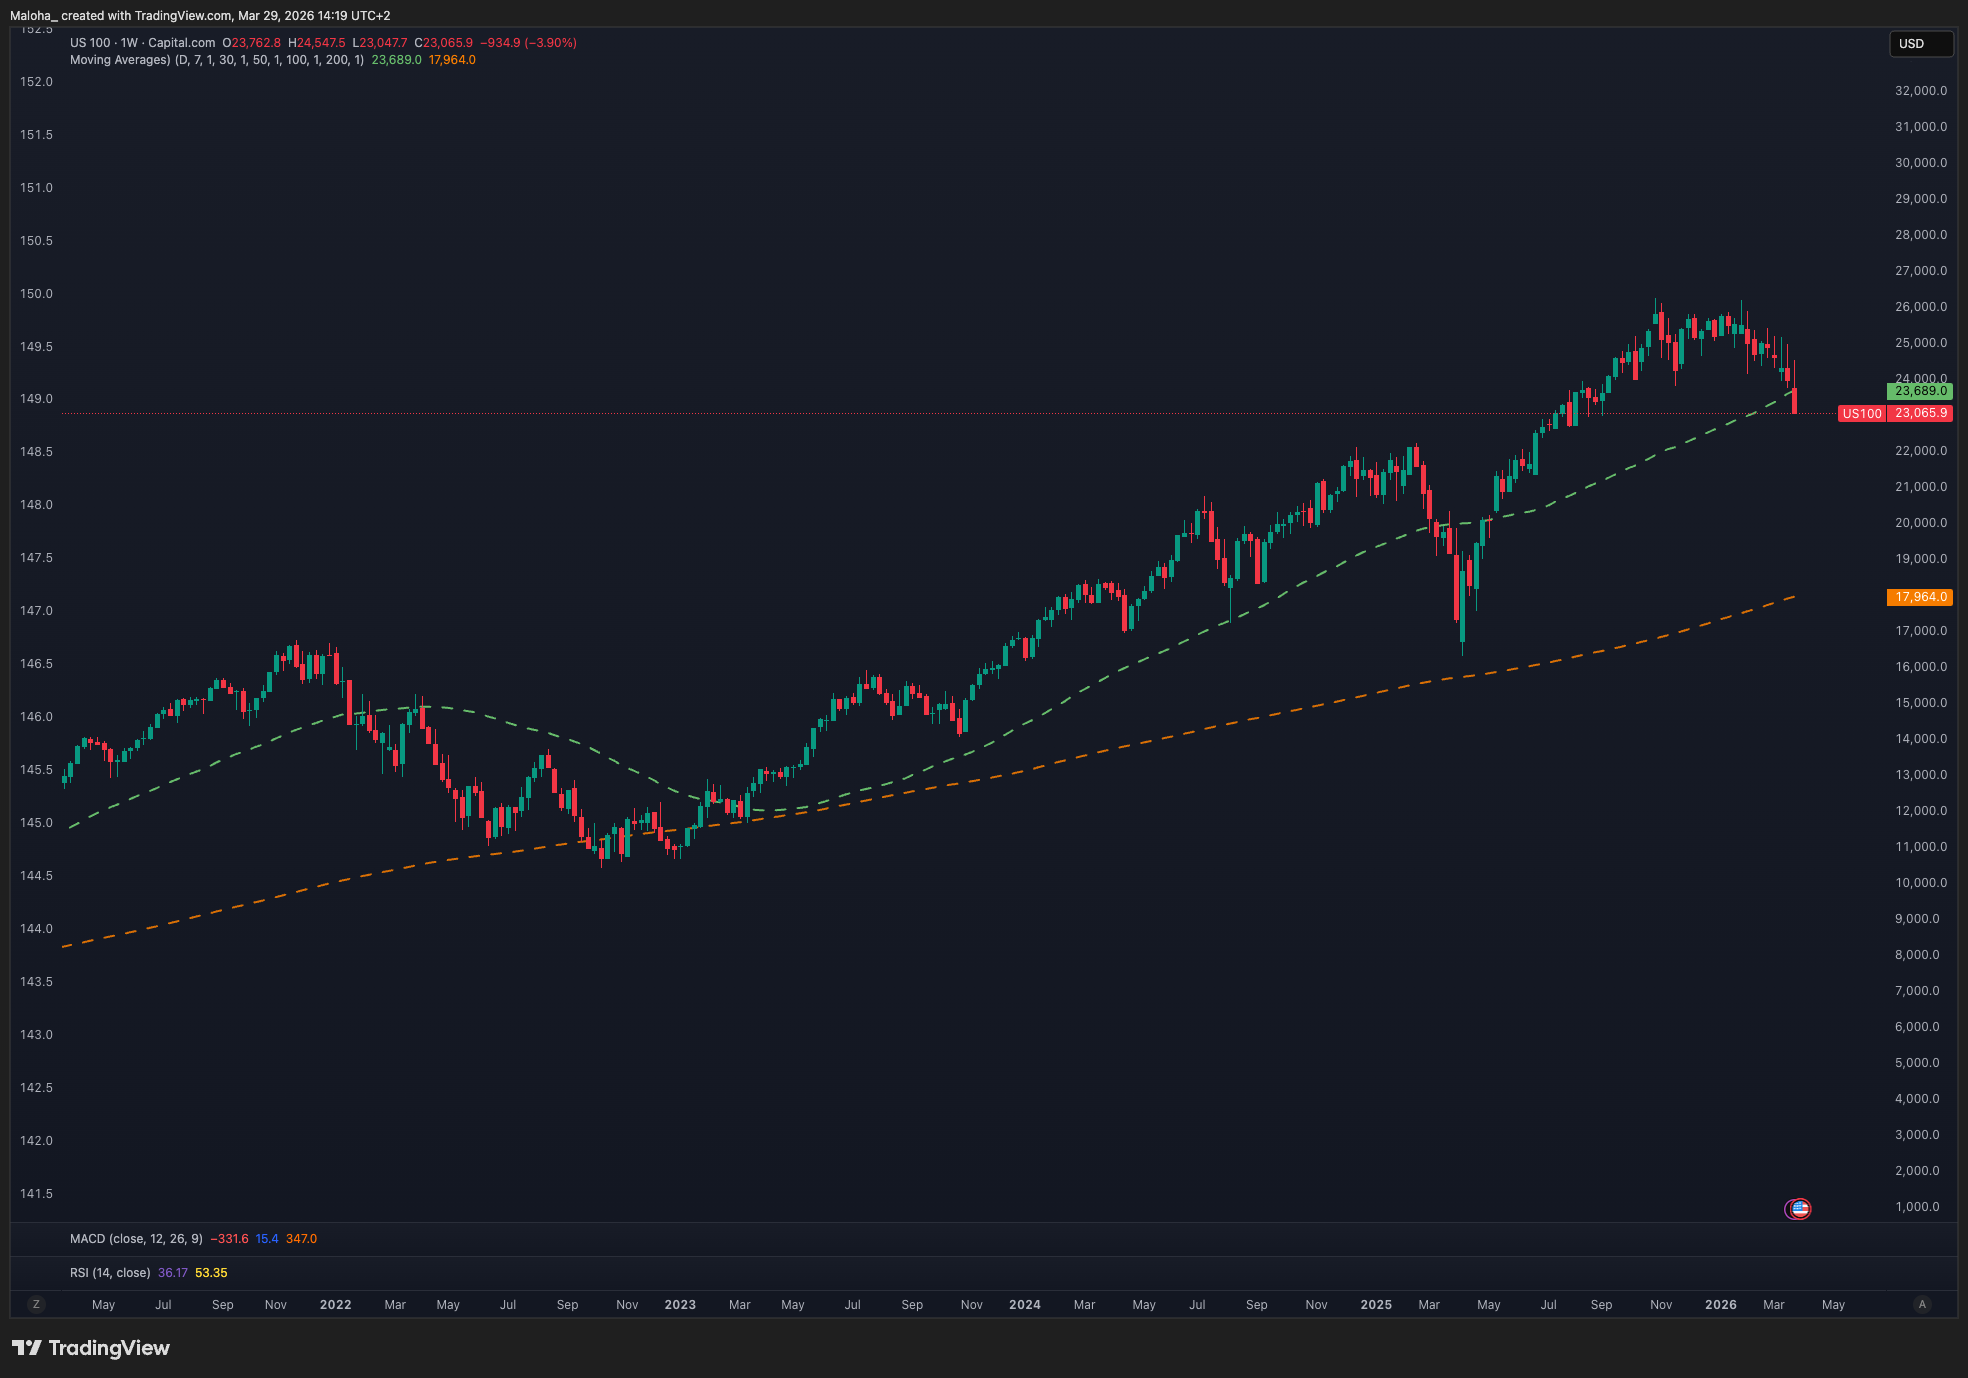
Task: Click the Z timezone icon on time axis
Action: [x=36, y=1304]
